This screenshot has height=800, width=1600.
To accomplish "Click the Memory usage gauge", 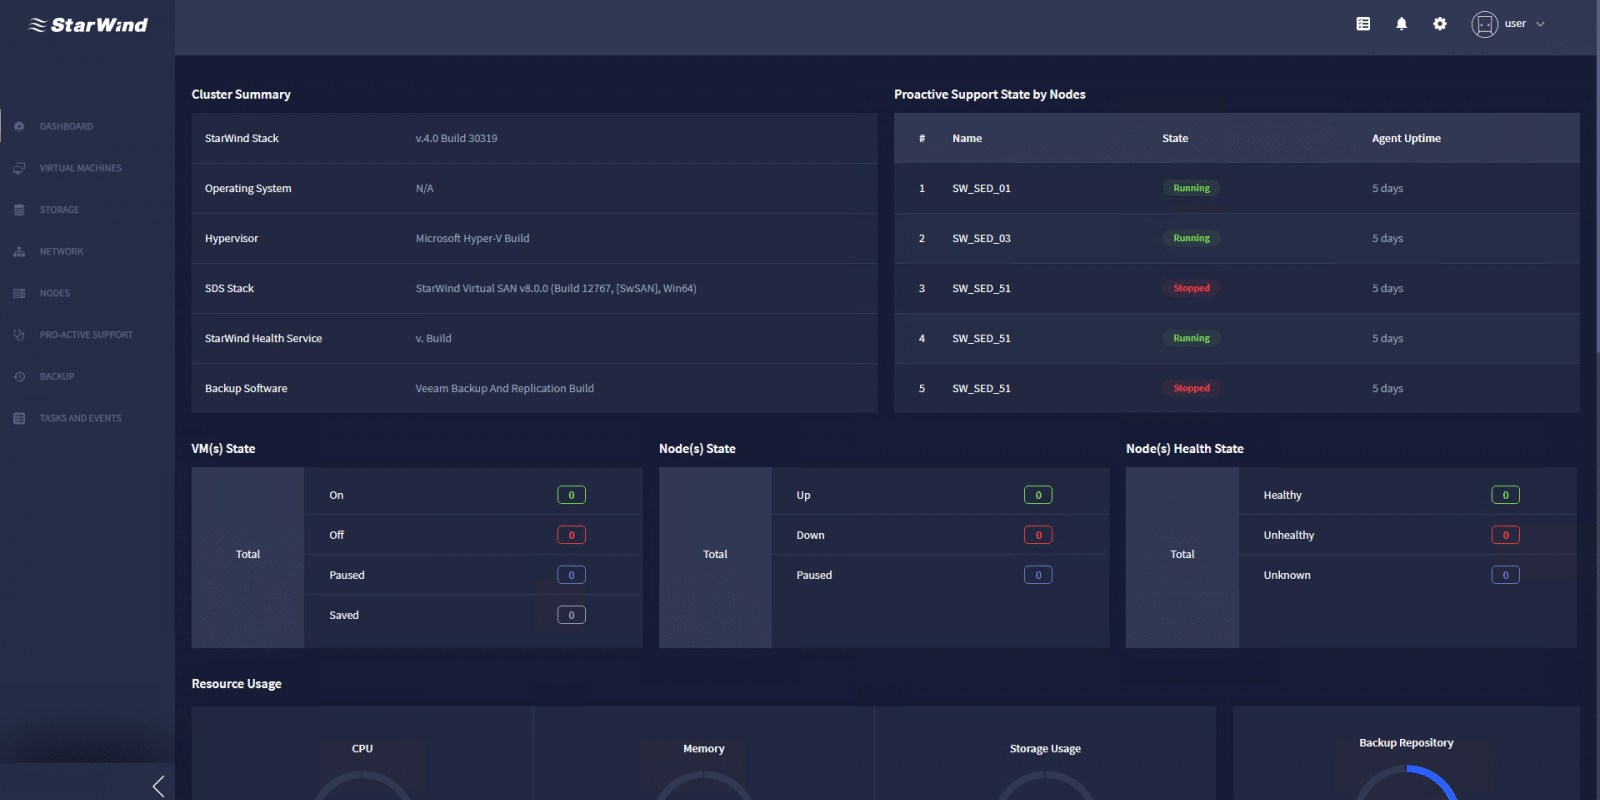I will 704,785.
